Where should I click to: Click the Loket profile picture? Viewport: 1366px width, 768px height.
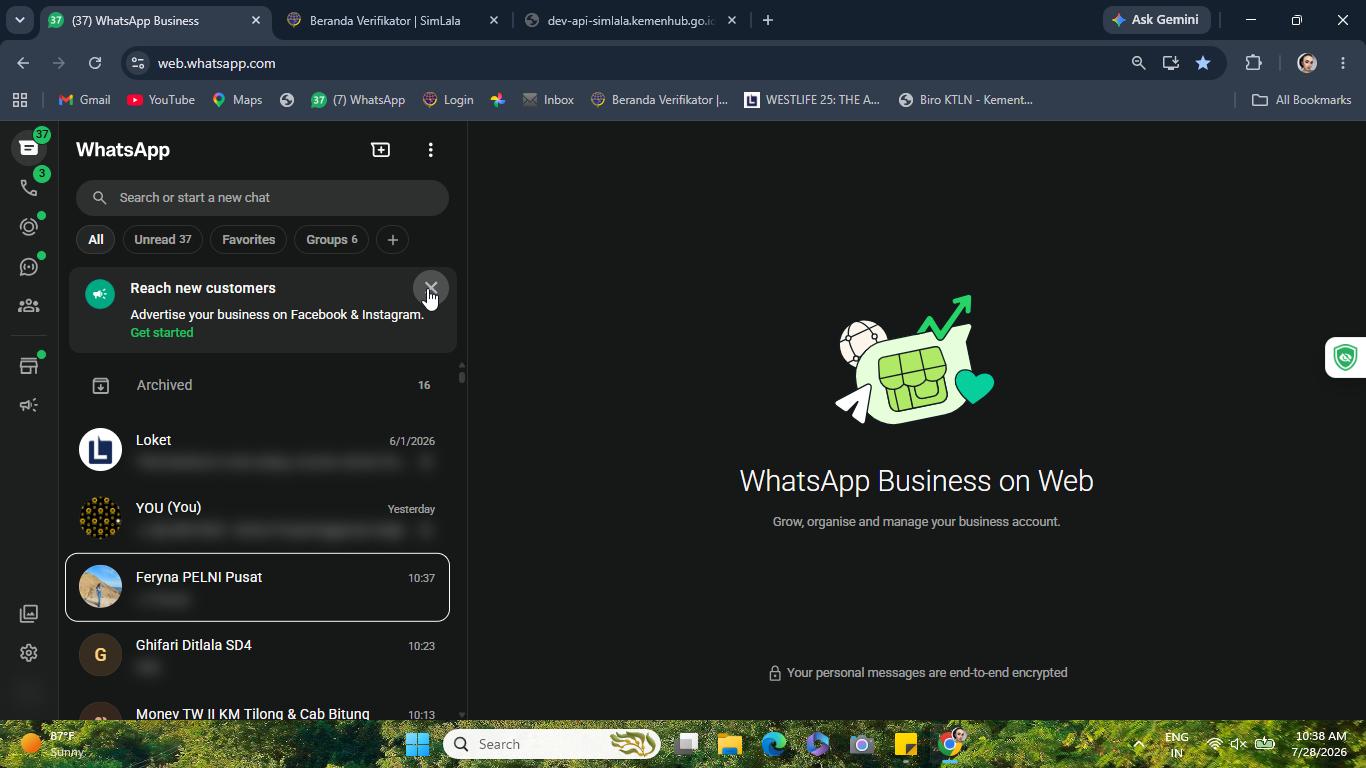click(100, 450)
